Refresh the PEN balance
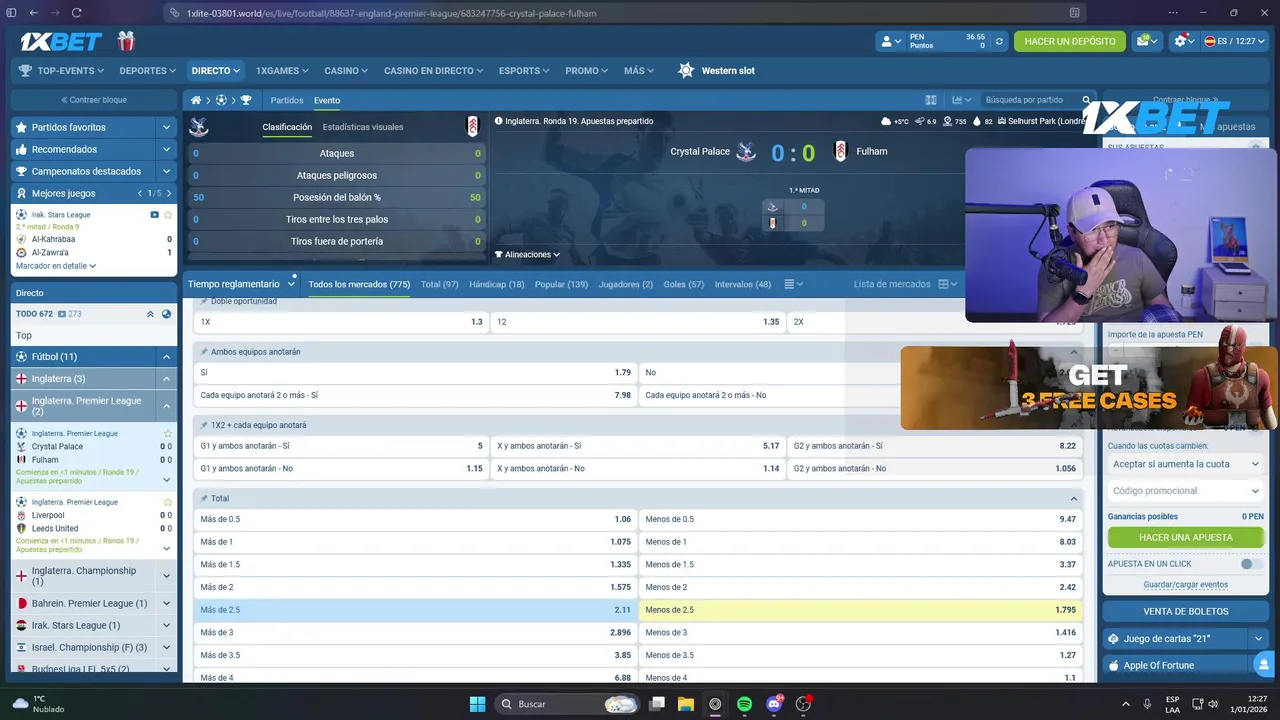This screenshot has height=720, width=1280. pos(998,41)
